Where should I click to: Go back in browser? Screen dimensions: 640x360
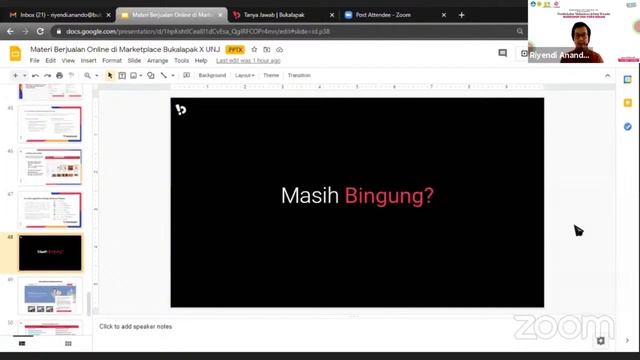click(x=10, y=31)
